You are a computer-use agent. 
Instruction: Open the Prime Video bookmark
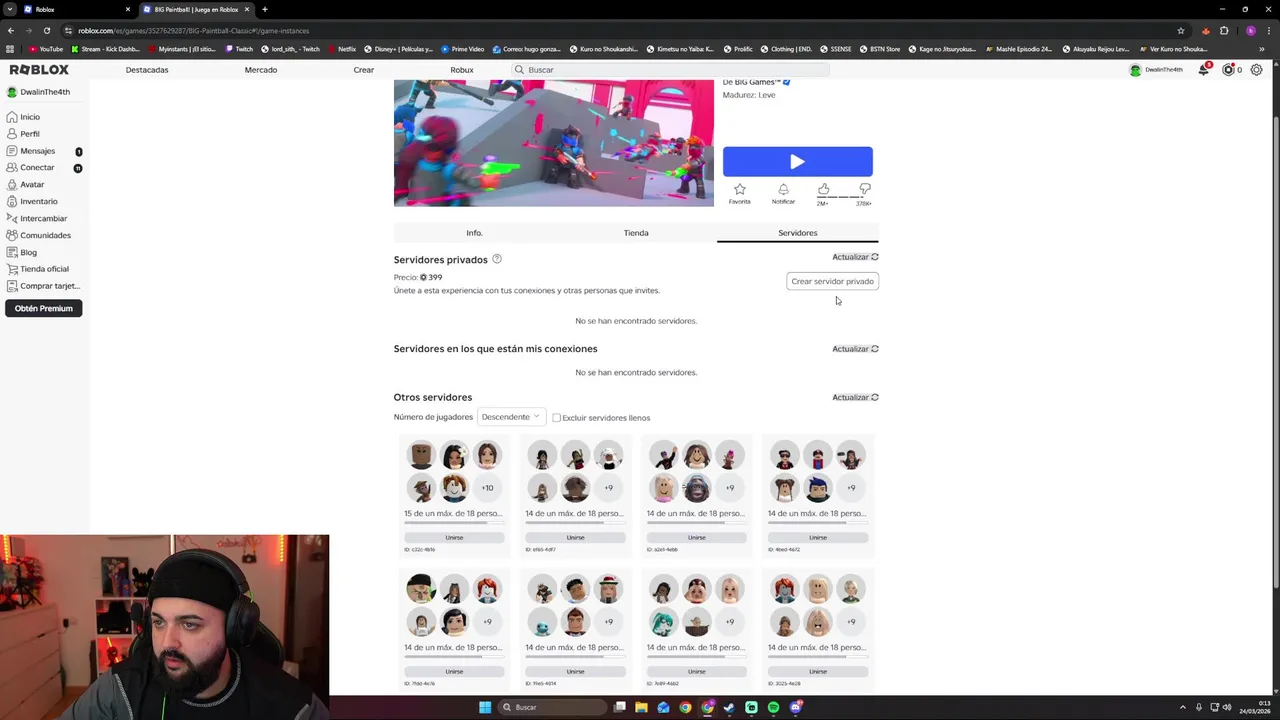(x=463, y=49)
